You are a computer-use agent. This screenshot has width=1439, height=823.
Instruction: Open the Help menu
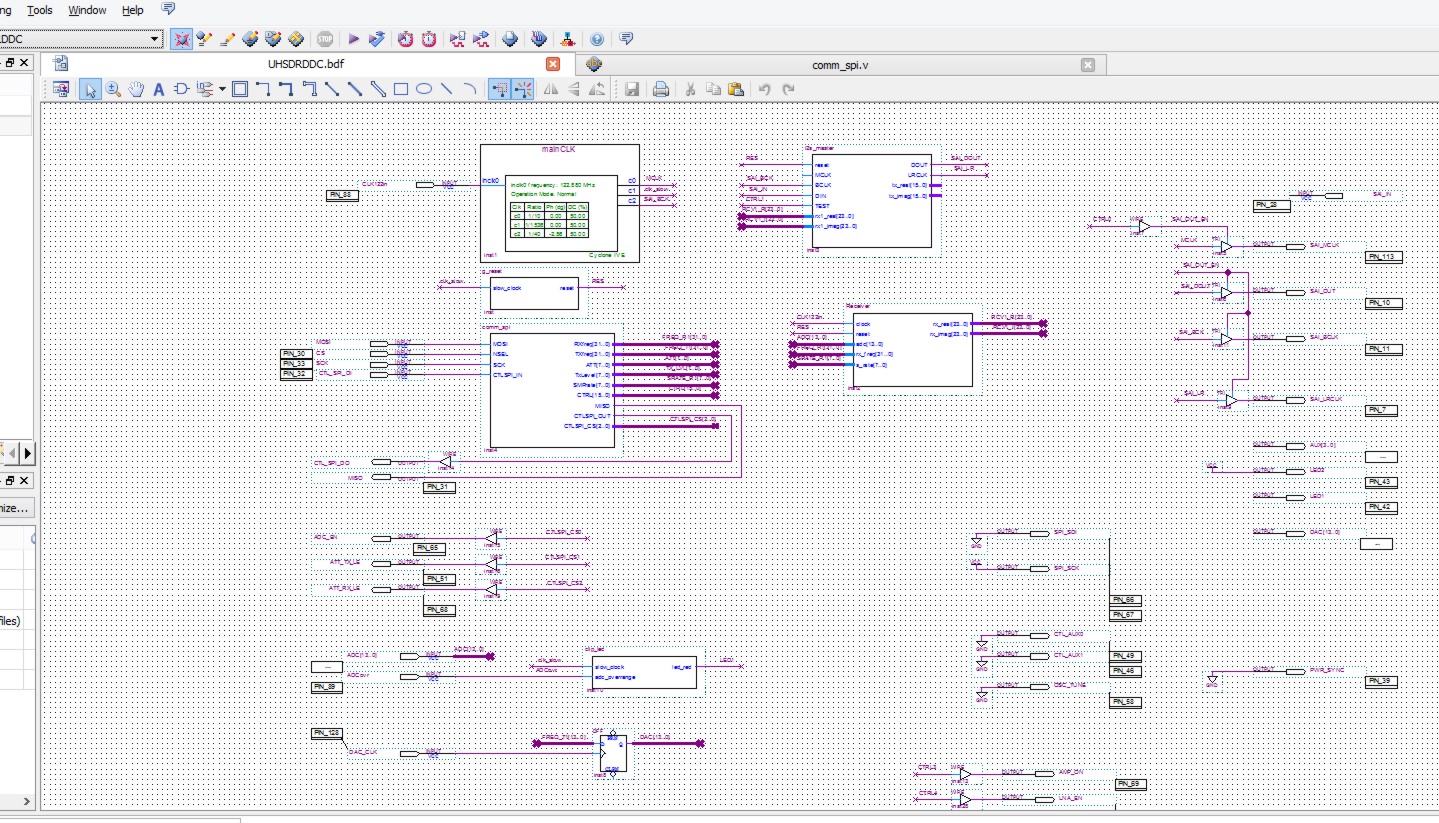(132, 10)
